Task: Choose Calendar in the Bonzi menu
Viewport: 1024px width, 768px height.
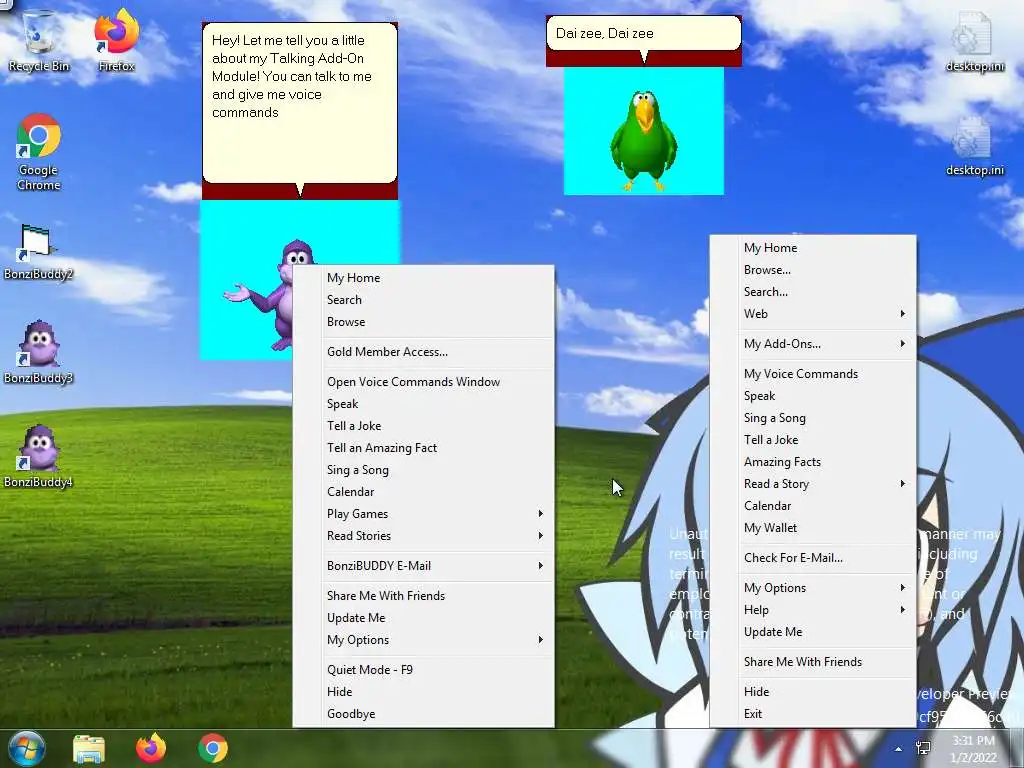Action: coord(424,492)
